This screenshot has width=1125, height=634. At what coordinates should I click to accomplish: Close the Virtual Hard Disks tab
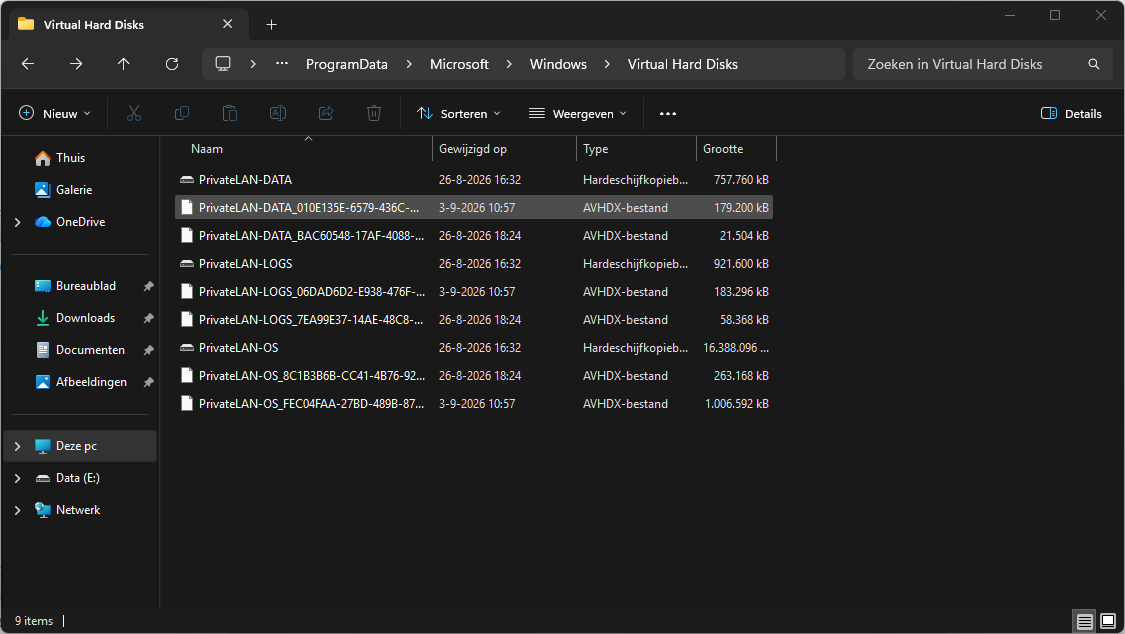(x=227, y=24)
